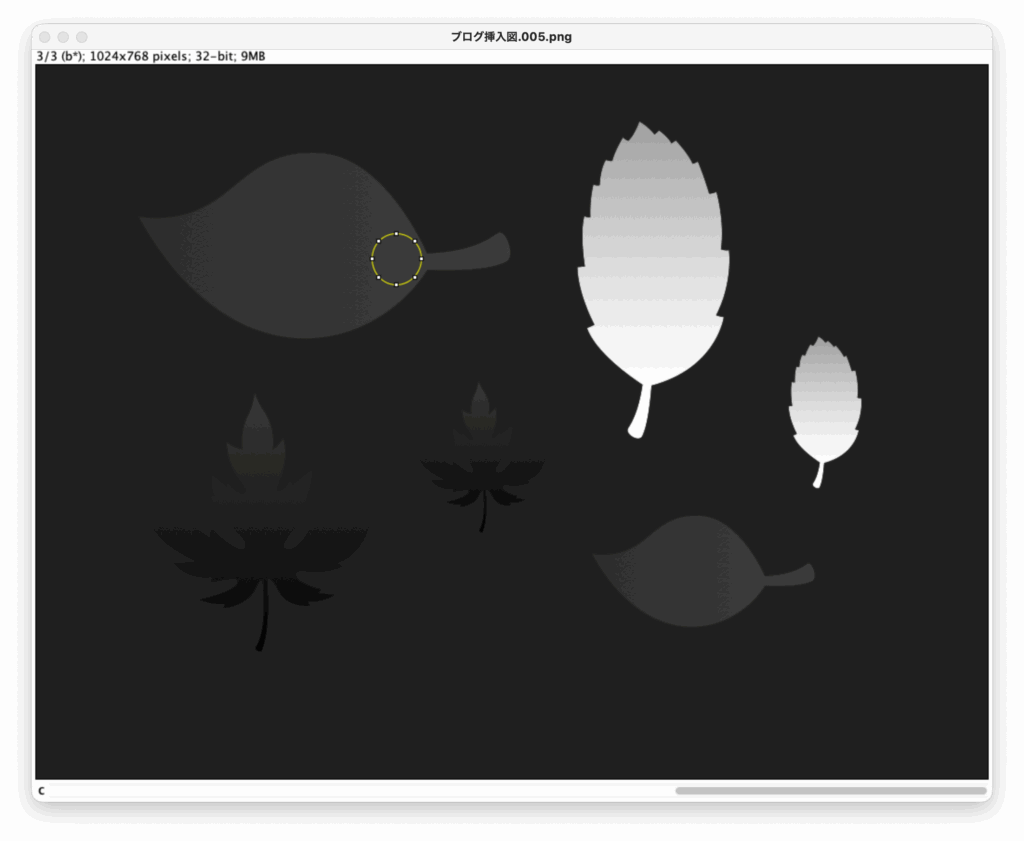Click the window title ブログ挿入図.005.png
Screen dimensions: 1024x841
tap(511, 37)
